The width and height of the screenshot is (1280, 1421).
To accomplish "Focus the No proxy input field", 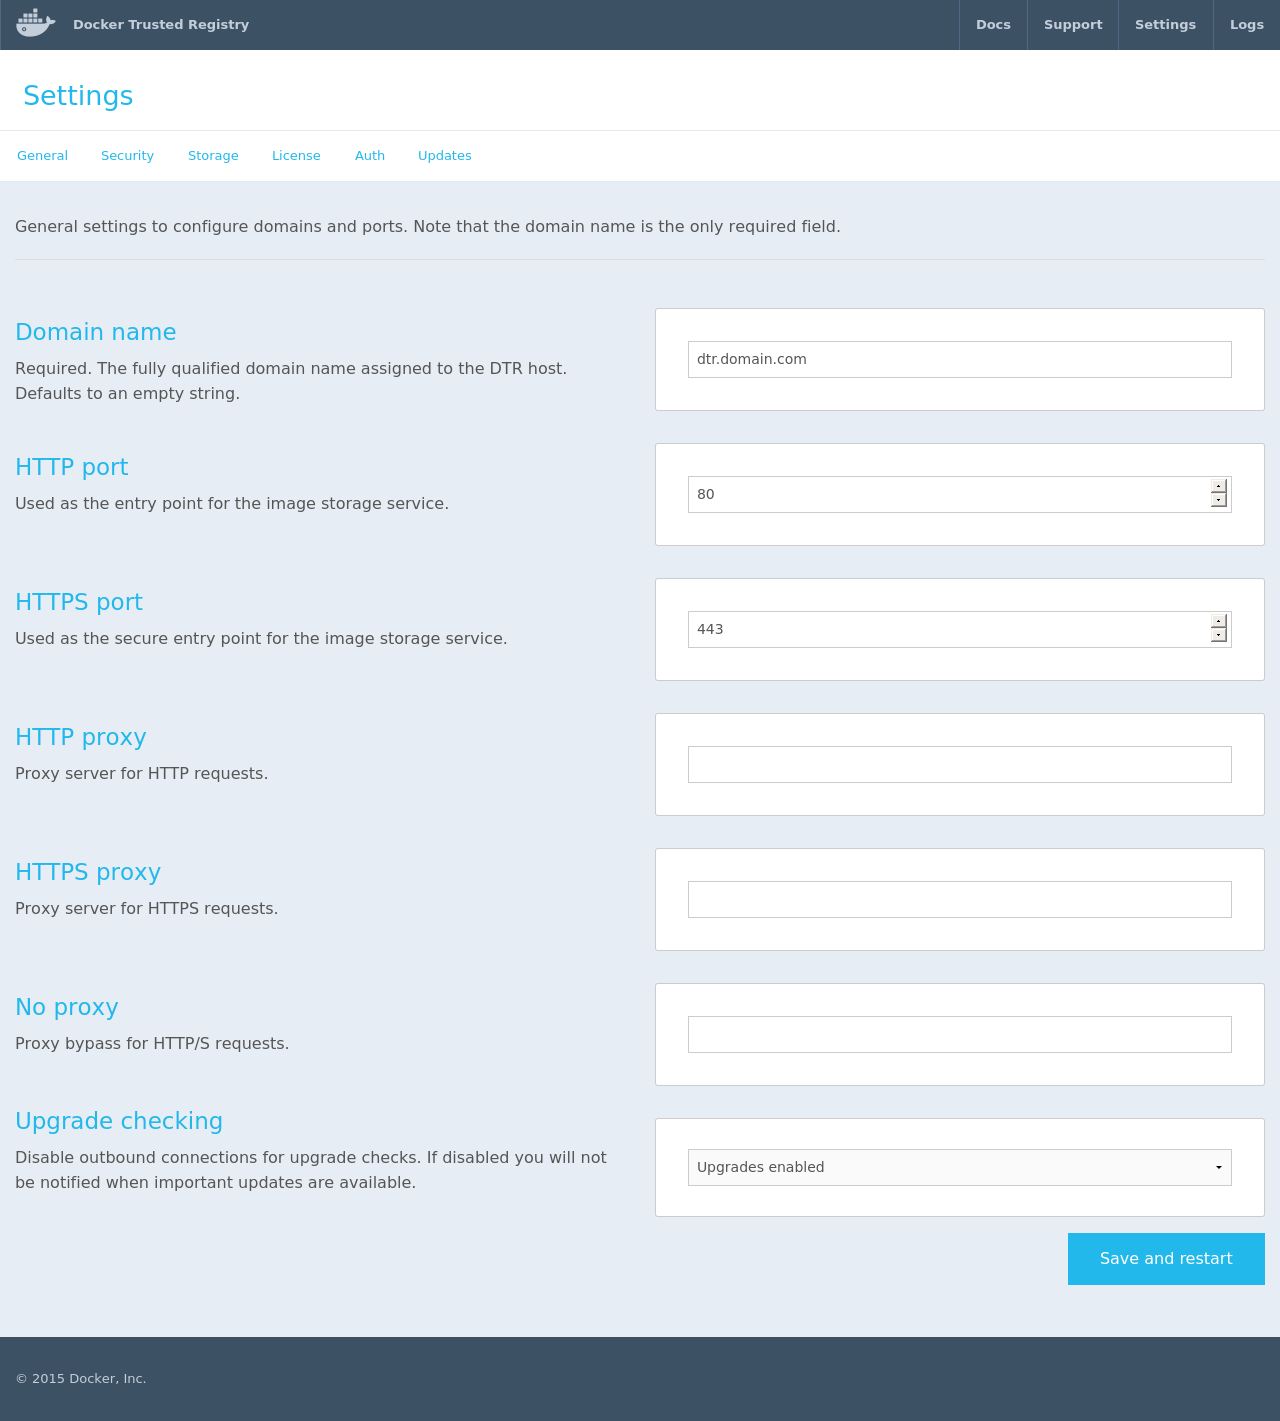I will click(x=960, y=1034).
